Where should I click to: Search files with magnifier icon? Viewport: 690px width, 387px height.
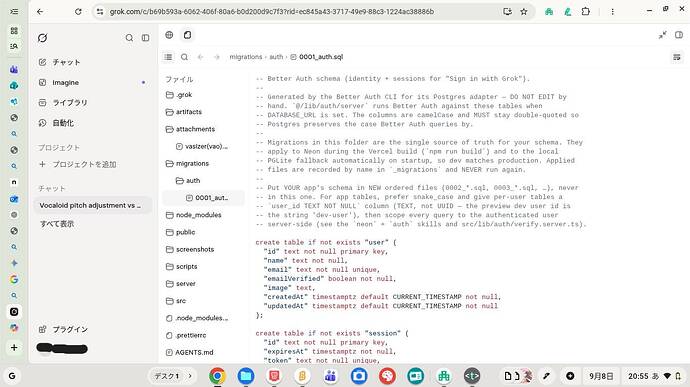tap(184, 57)
